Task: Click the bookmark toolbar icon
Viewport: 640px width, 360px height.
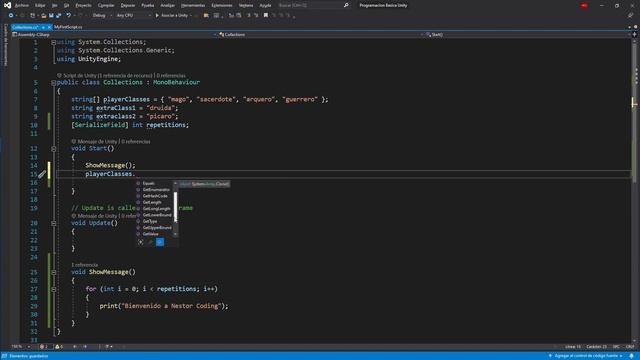Action: [x=266, y=16]
